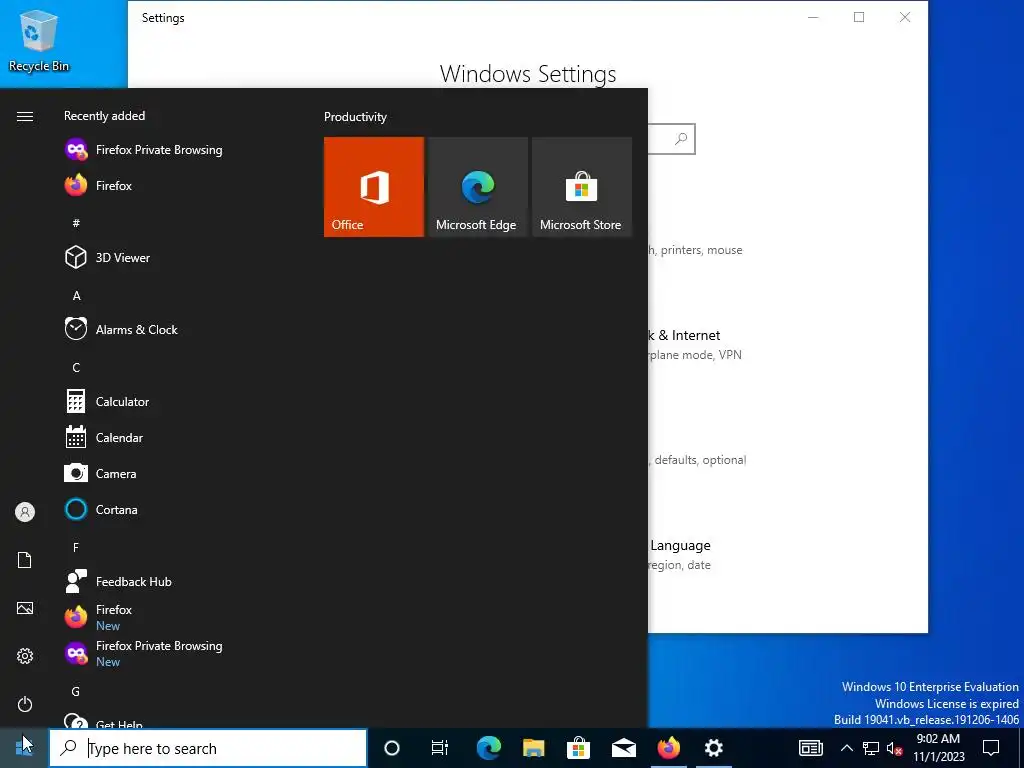Open network status tray icon

pos(871,748)
